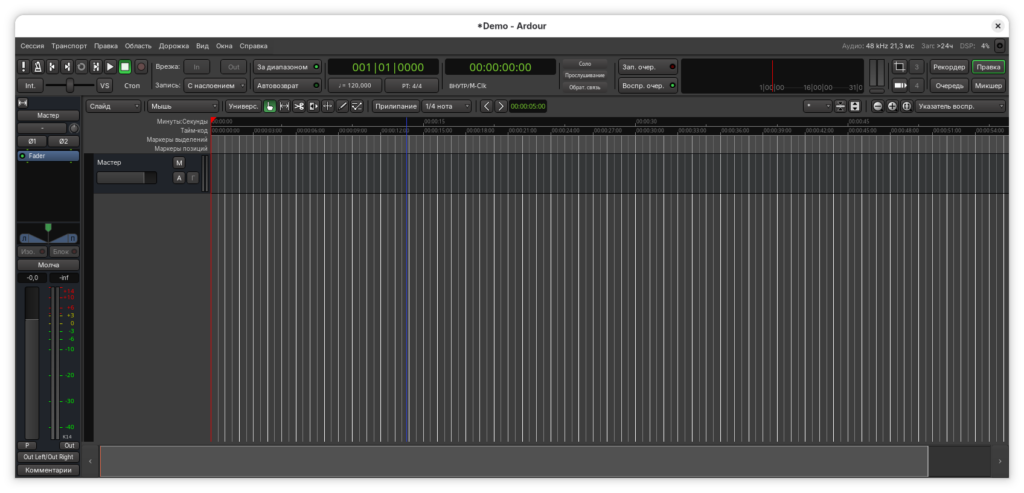1024x493 pixels.
Task: Expand the 1/4 нота grid dropdown
Action: click(x=447, y=106)
